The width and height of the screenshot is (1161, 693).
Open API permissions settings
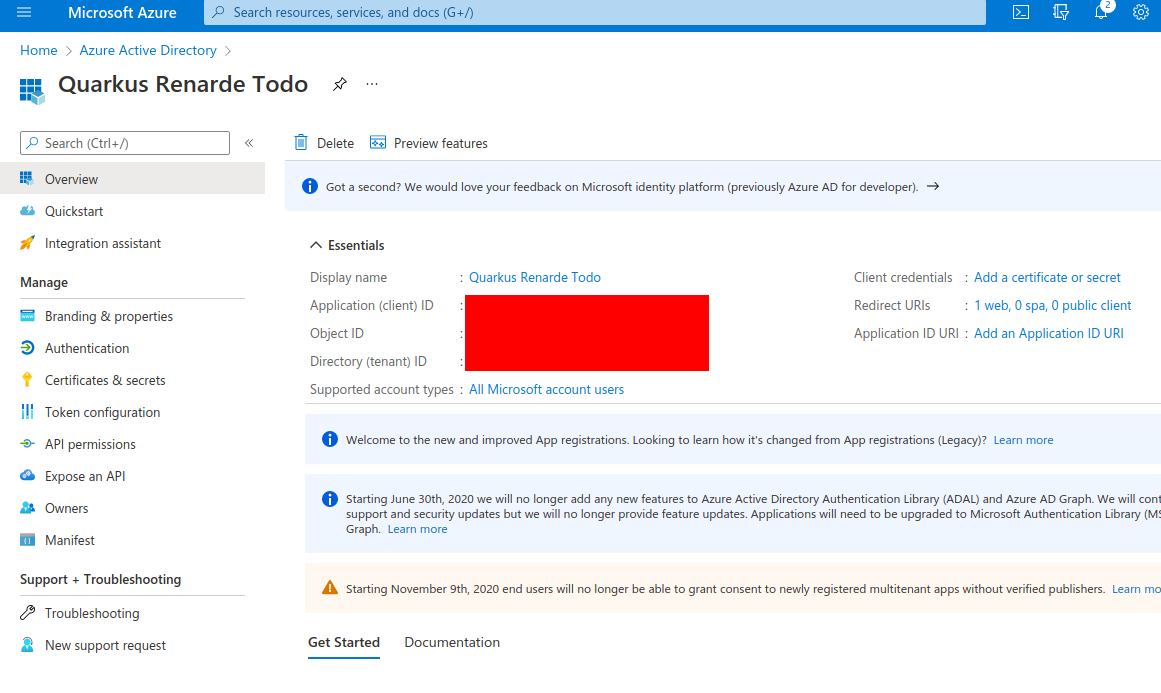coord(92,443)
